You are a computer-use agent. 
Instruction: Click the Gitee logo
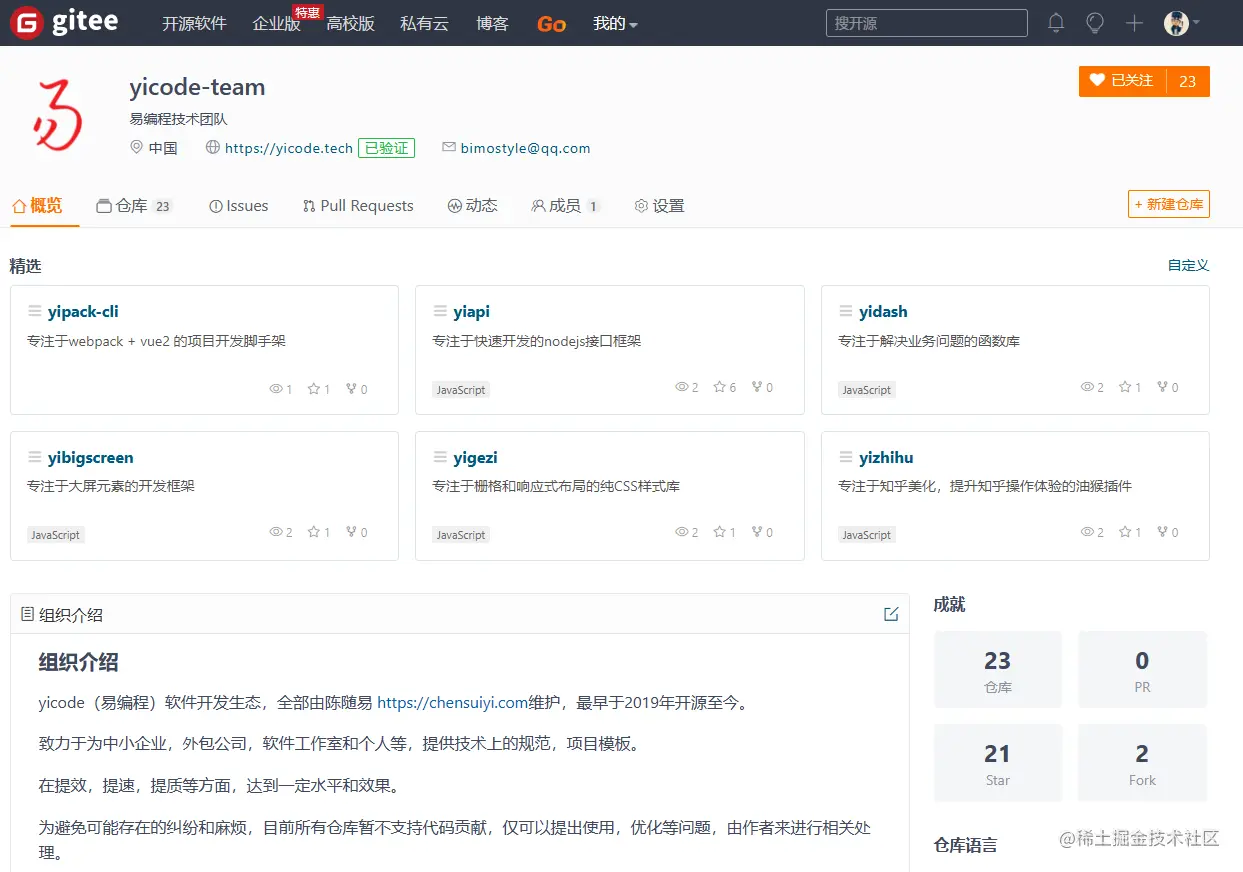click(64, 22)
